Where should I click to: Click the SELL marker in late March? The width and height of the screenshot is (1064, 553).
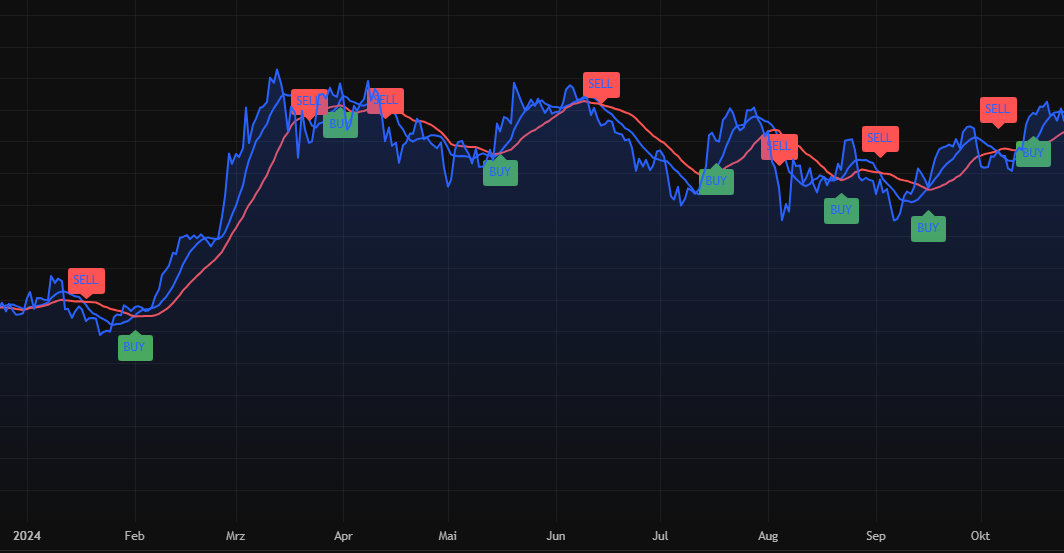pyautogui.click(x=308, y=101)
